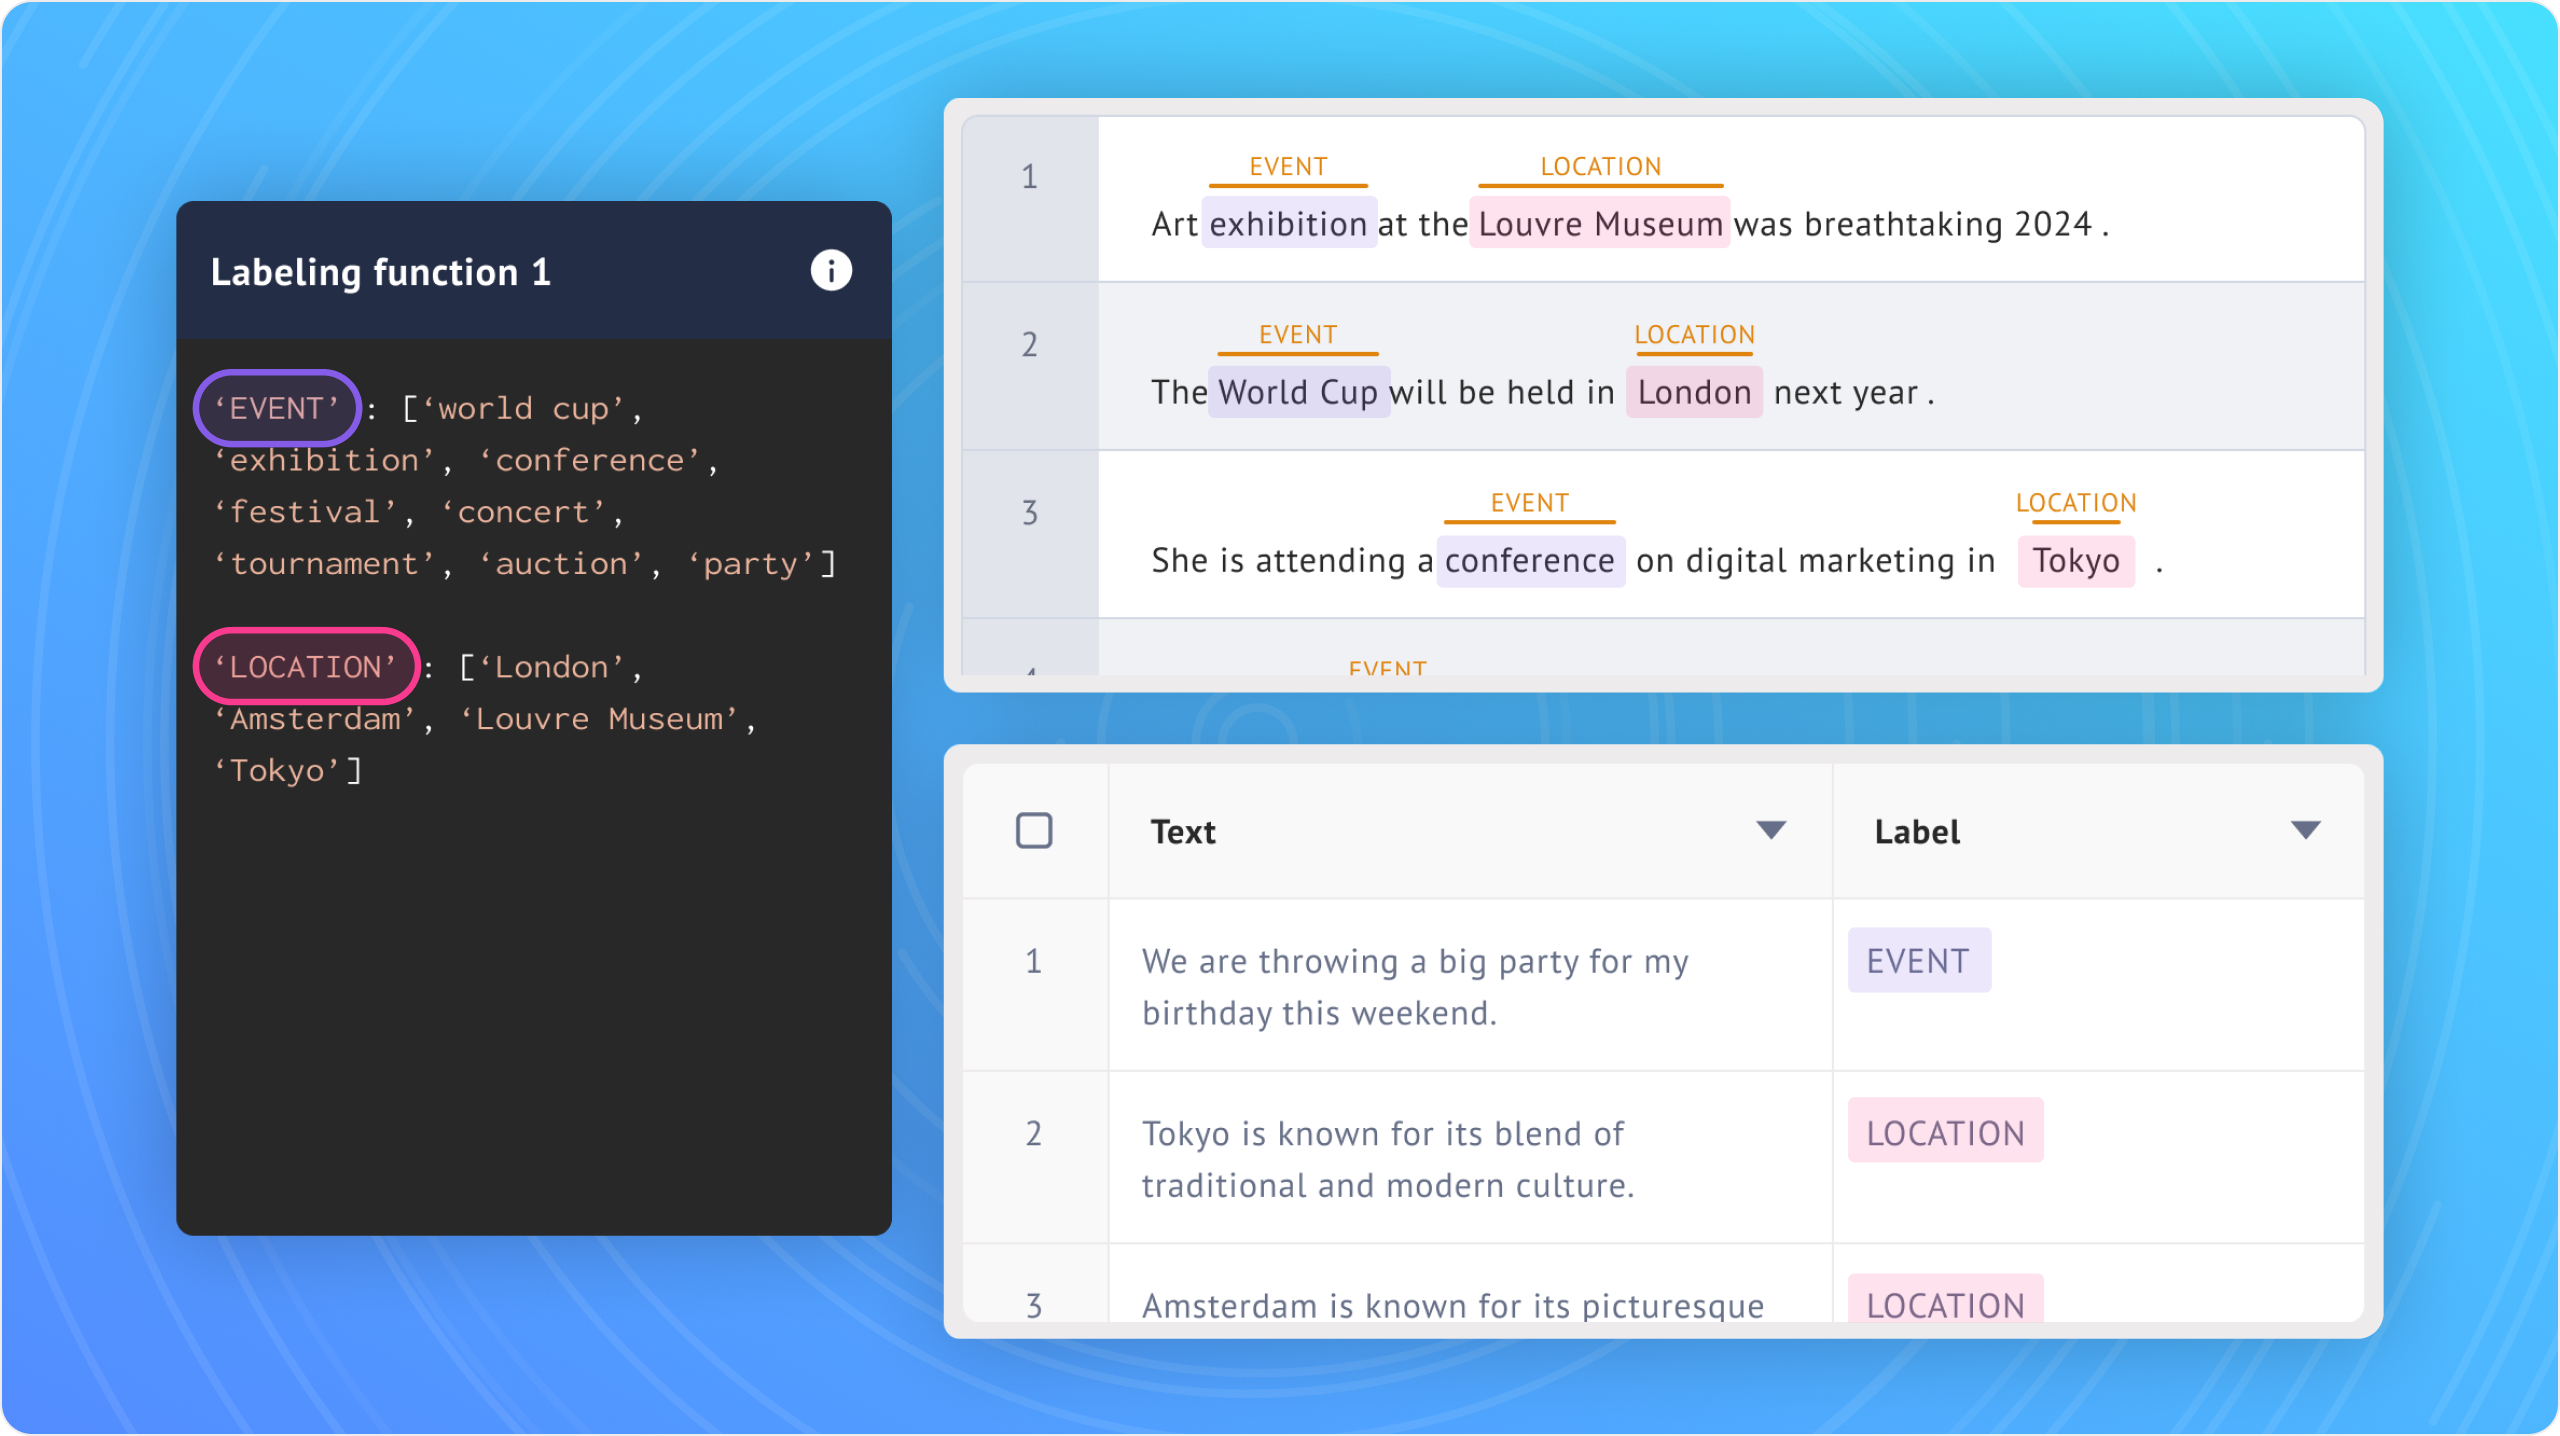
Task: Click the World Cup highlighted entity
Action: [x=1298, y=392]
